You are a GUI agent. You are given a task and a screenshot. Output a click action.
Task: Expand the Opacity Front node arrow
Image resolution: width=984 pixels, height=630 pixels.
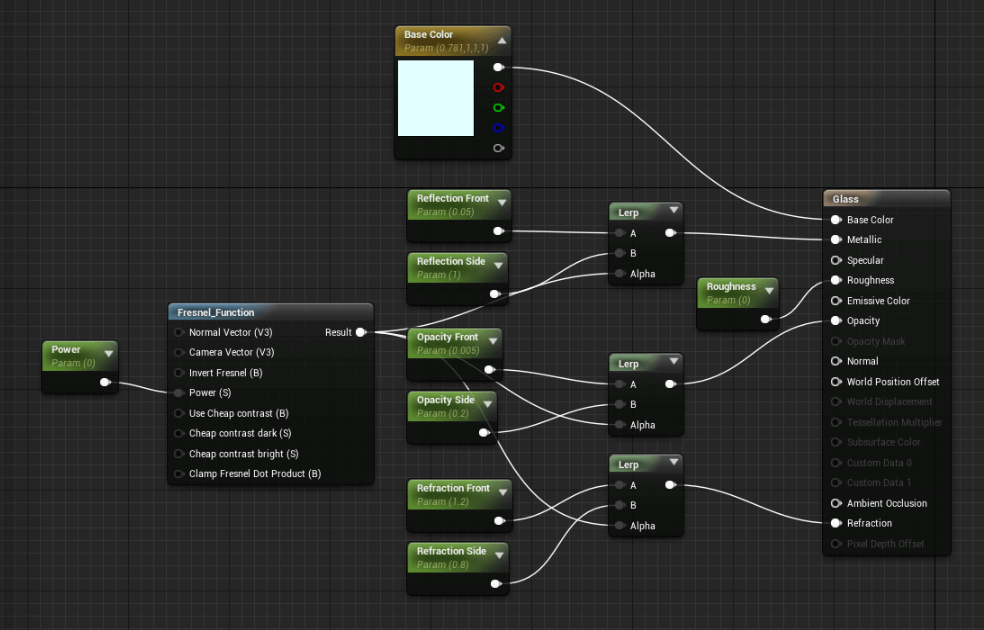[493, 341]
